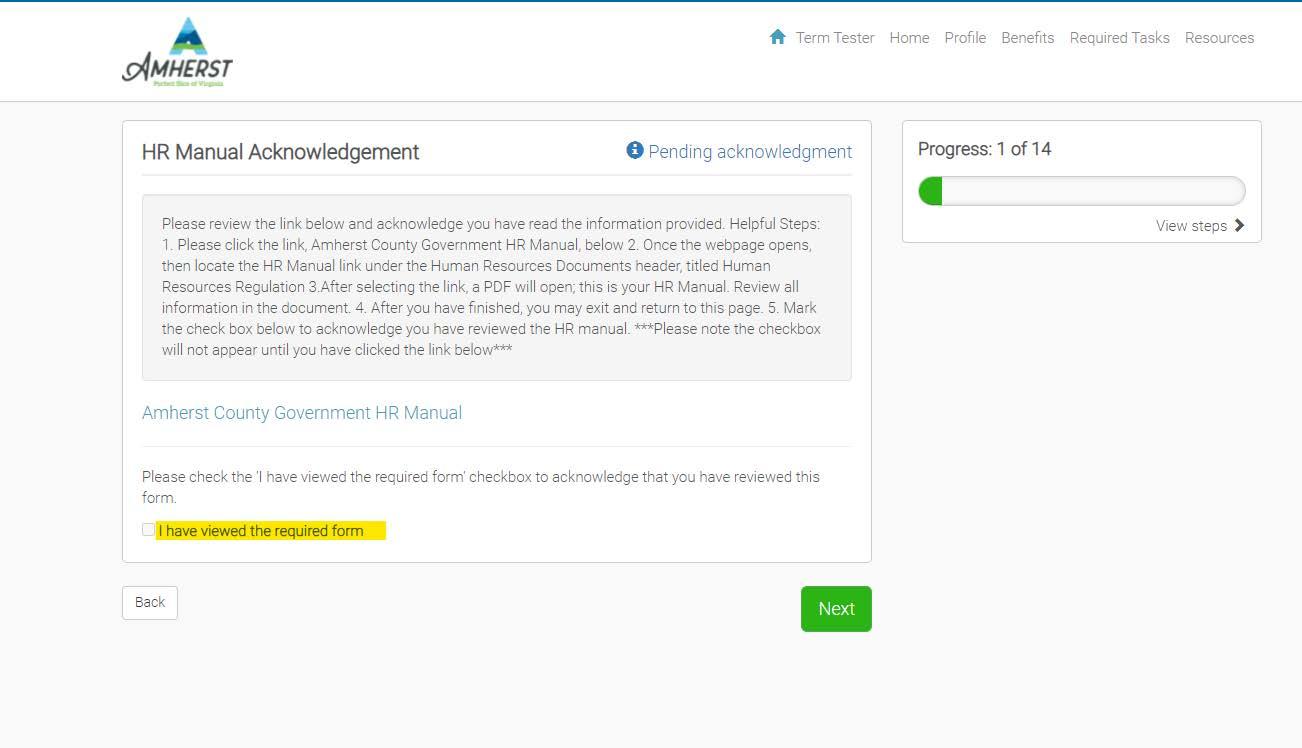Click the Back button
1302x748 pixels.
150,603
